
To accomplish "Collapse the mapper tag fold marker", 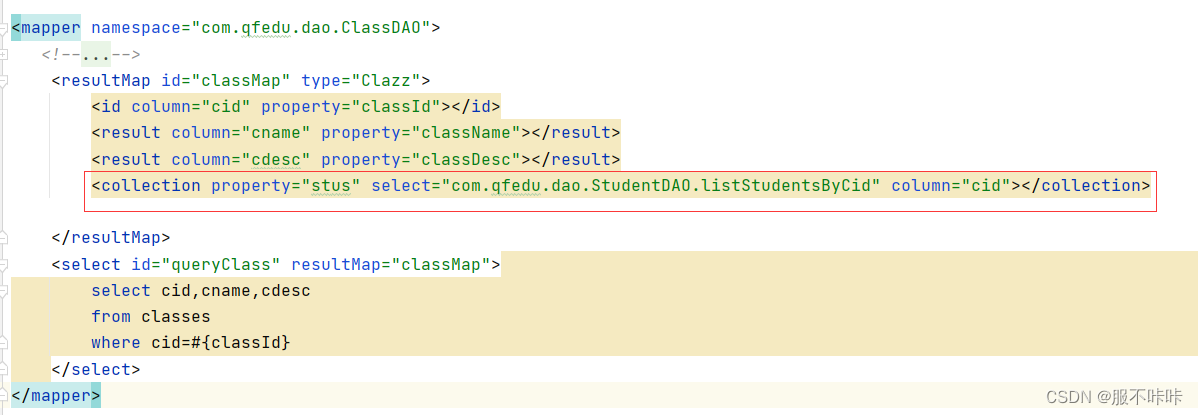I will (4, 28).
